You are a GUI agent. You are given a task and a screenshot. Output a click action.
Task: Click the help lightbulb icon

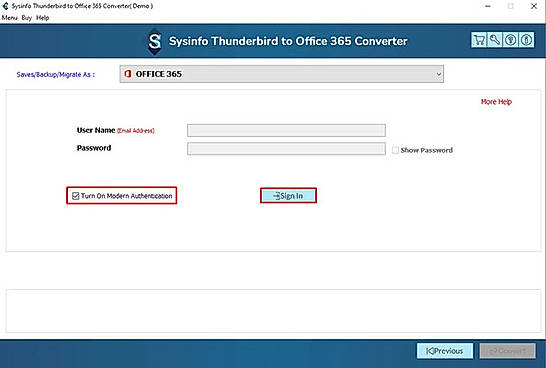pos(510,40)
